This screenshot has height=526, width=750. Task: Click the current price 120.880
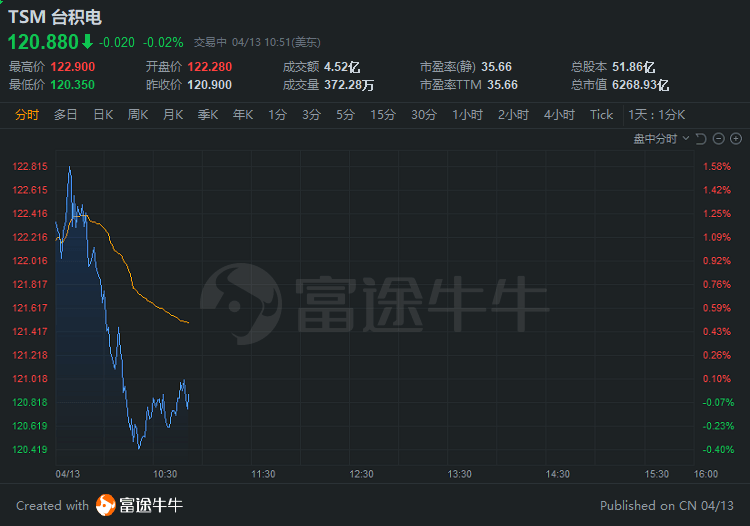click(43, 42)
